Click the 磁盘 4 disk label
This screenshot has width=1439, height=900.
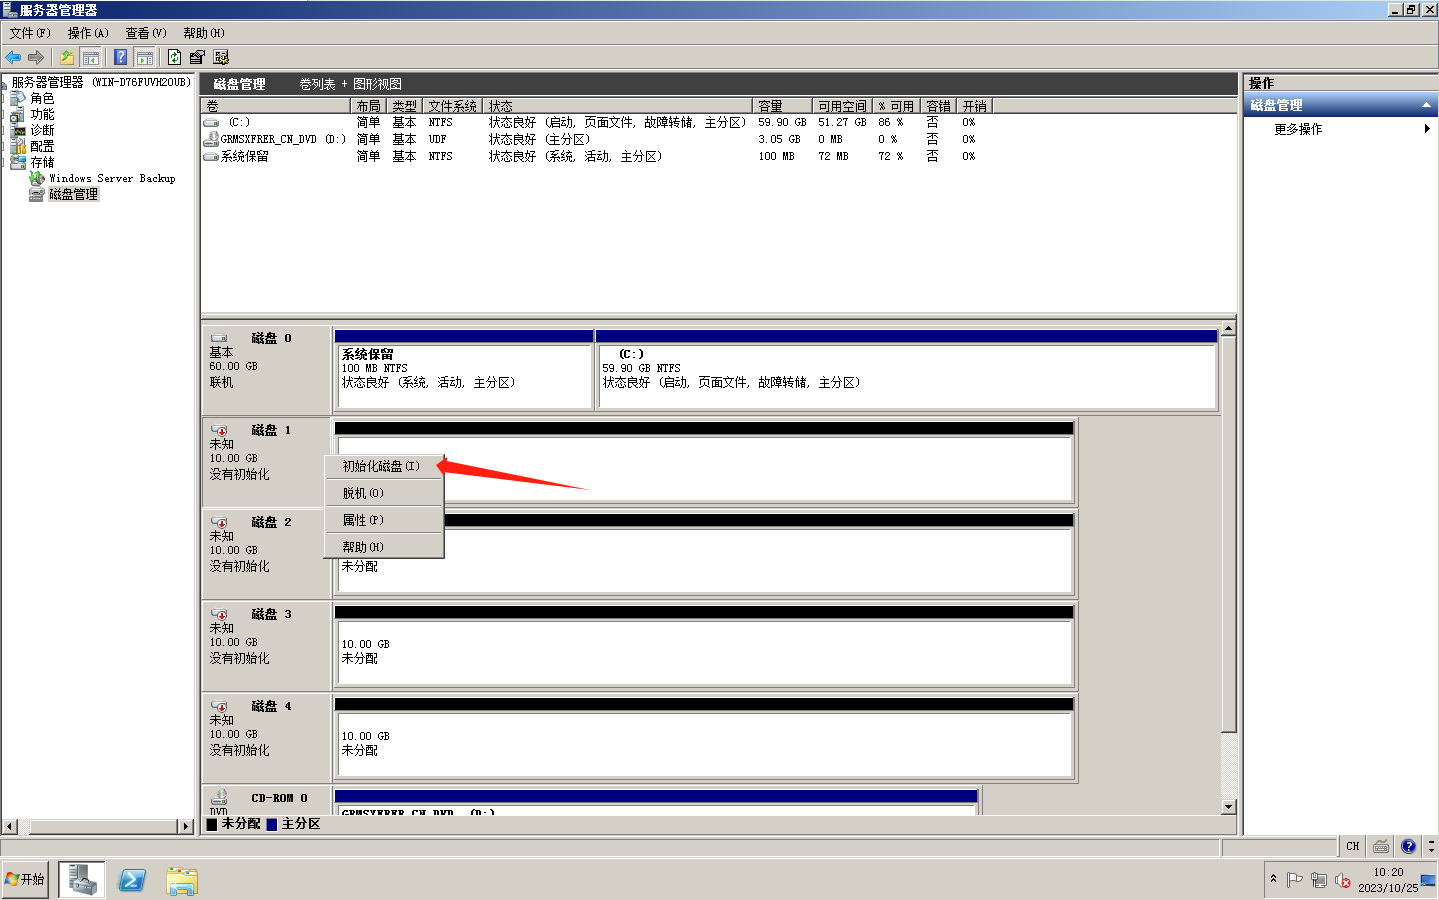click(271, 706)
